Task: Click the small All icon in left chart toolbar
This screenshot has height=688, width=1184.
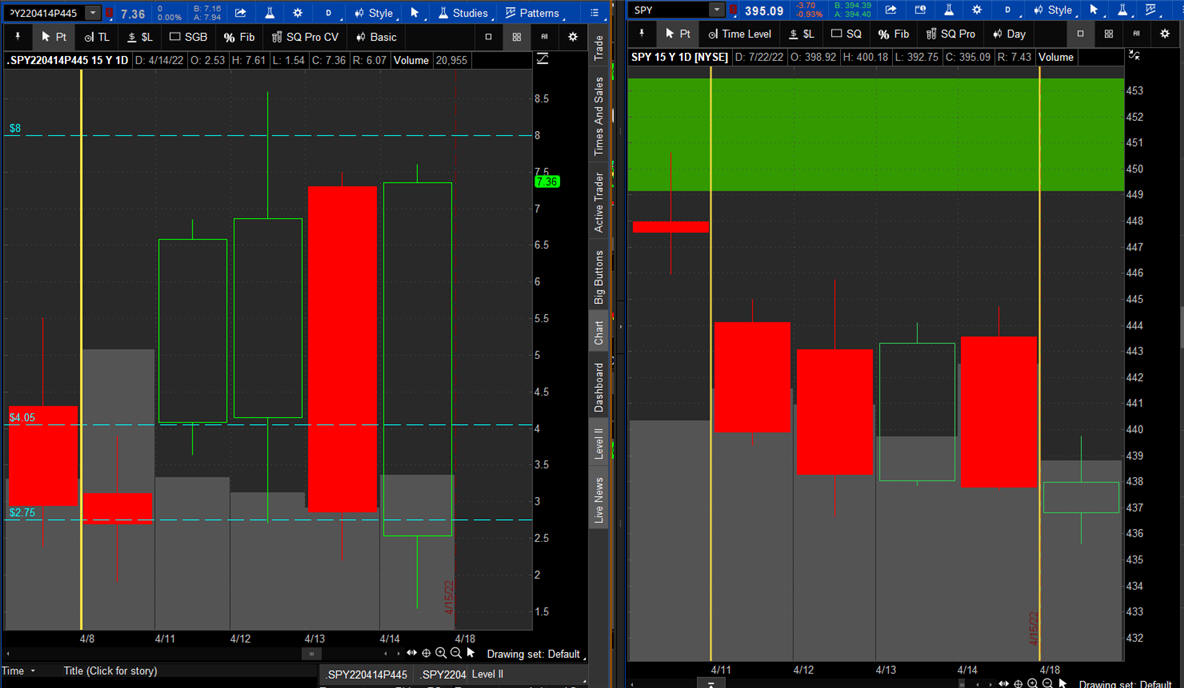Action: click(x=544, y=37)
